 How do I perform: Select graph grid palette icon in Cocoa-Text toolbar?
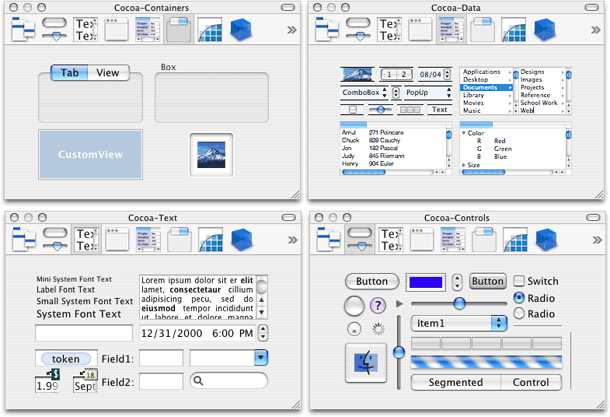211,240
